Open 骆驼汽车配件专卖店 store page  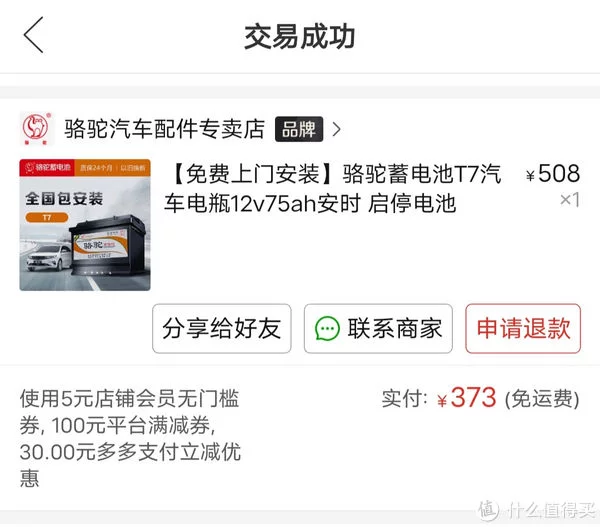click(x=164, y=129)
